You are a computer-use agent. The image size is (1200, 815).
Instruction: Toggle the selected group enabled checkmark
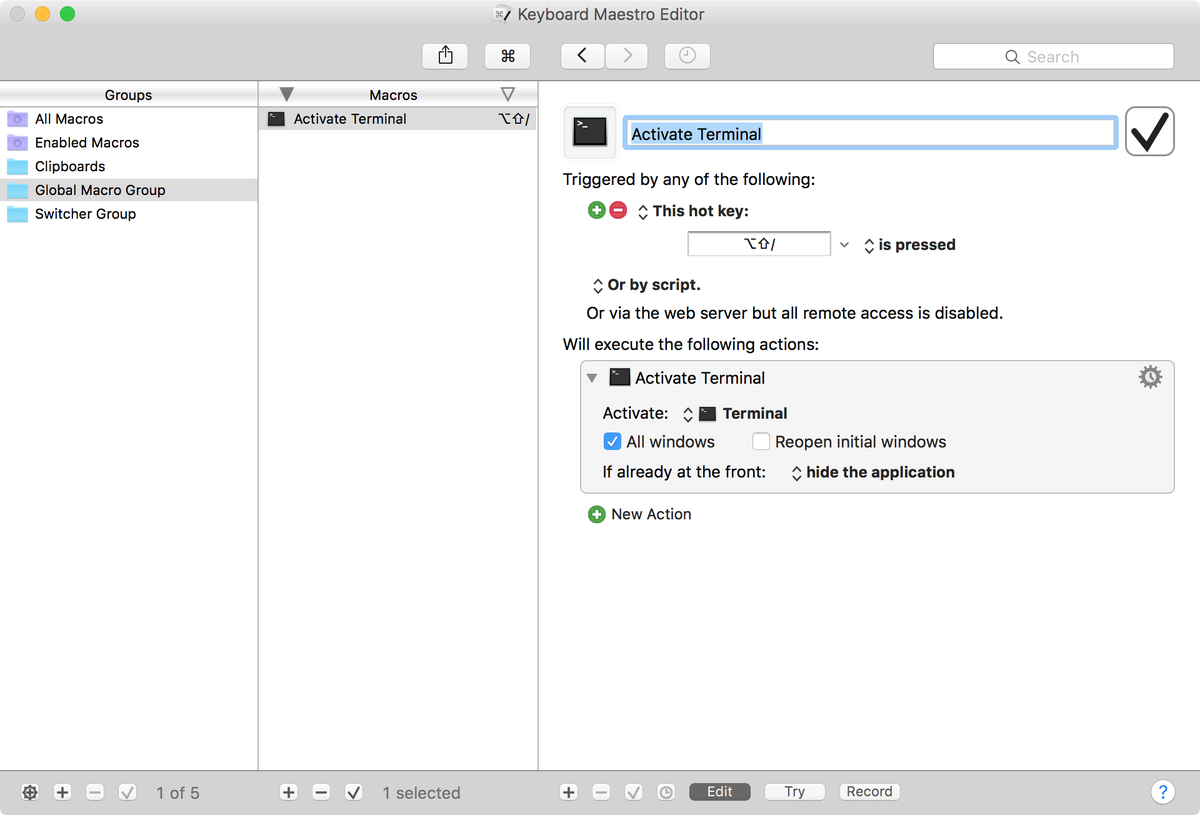click(127, 792)
